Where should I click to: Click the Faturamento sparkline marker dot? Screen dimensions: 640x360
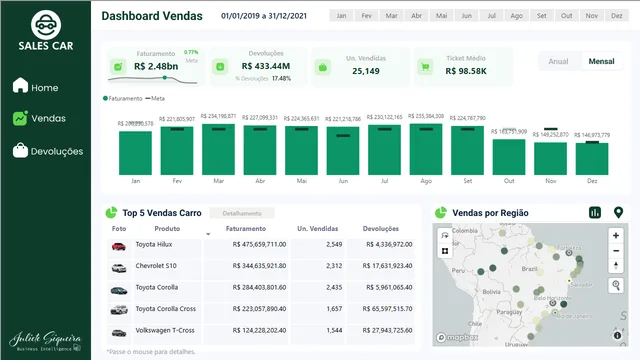coord(164,78)
